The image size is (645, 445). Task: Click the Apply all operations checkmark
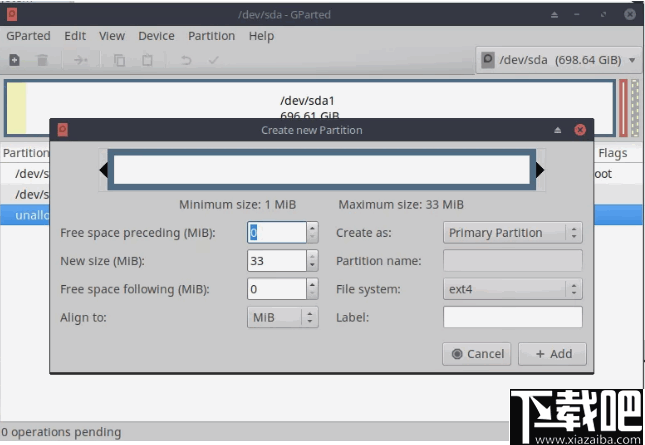(213, 60)
